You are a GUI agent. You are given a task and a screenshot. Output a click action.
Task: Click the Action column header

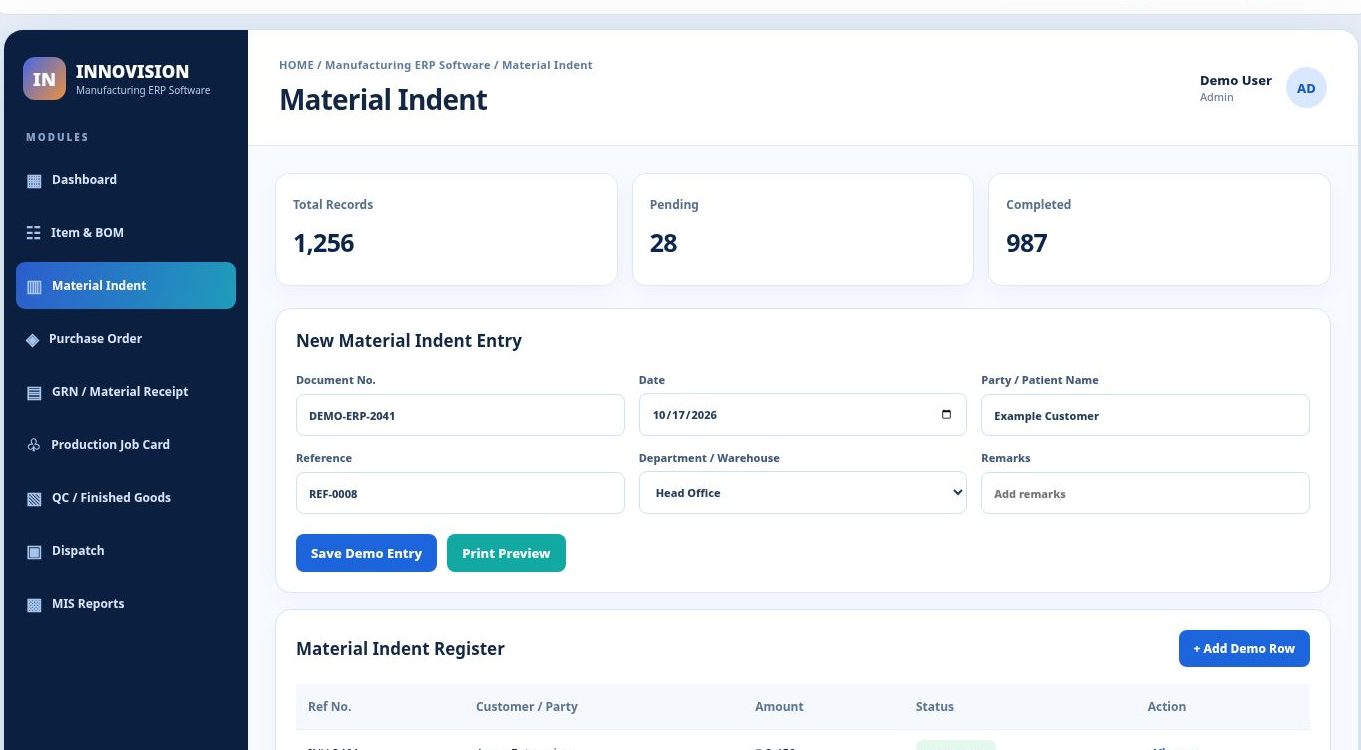pos(1166,706)
